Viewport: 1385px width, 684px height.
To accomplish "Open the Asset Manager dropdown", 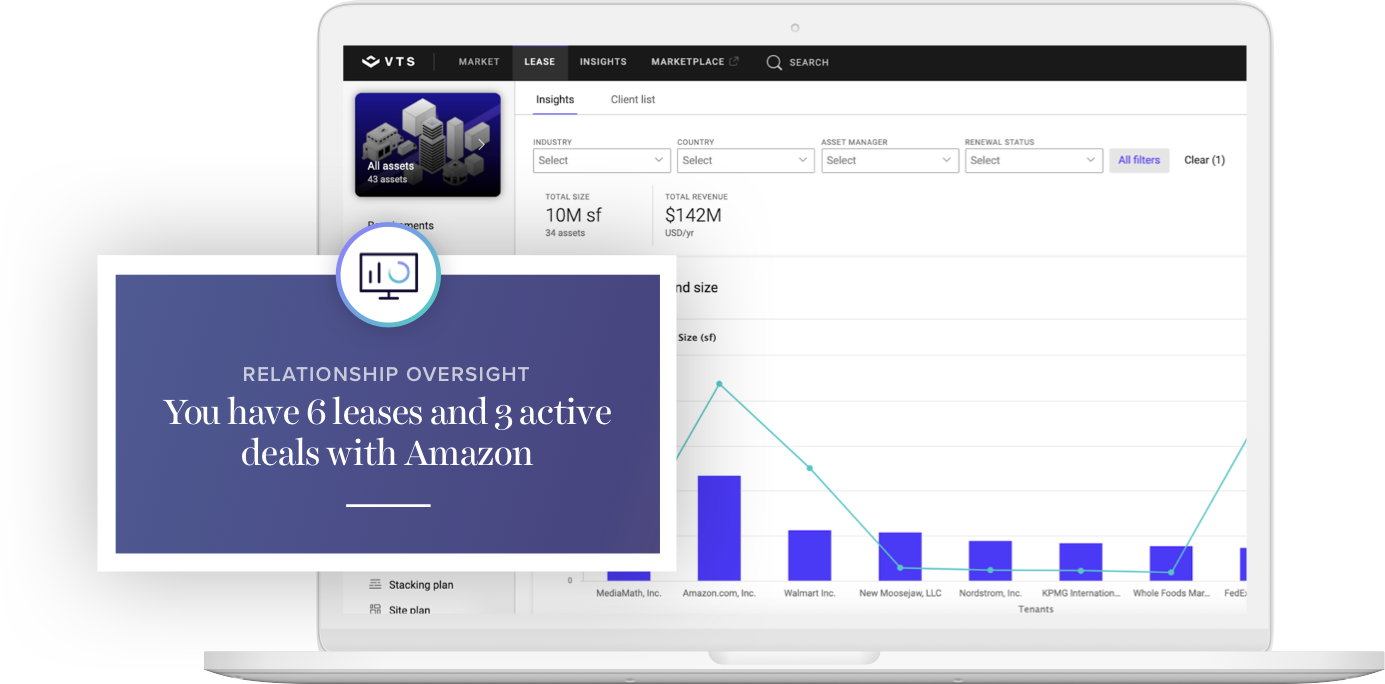I will pyautogui.click(x=889, y=160).
